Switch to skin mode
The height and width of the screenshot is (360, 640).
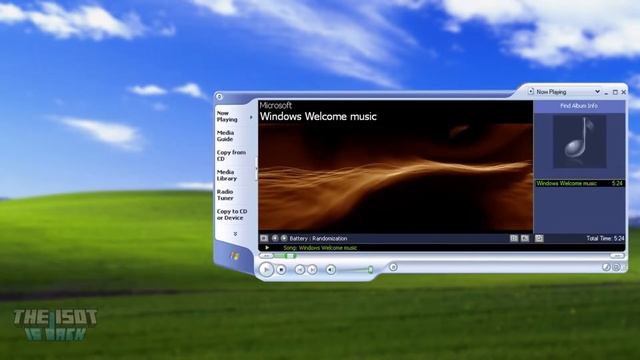click(616, 267)
